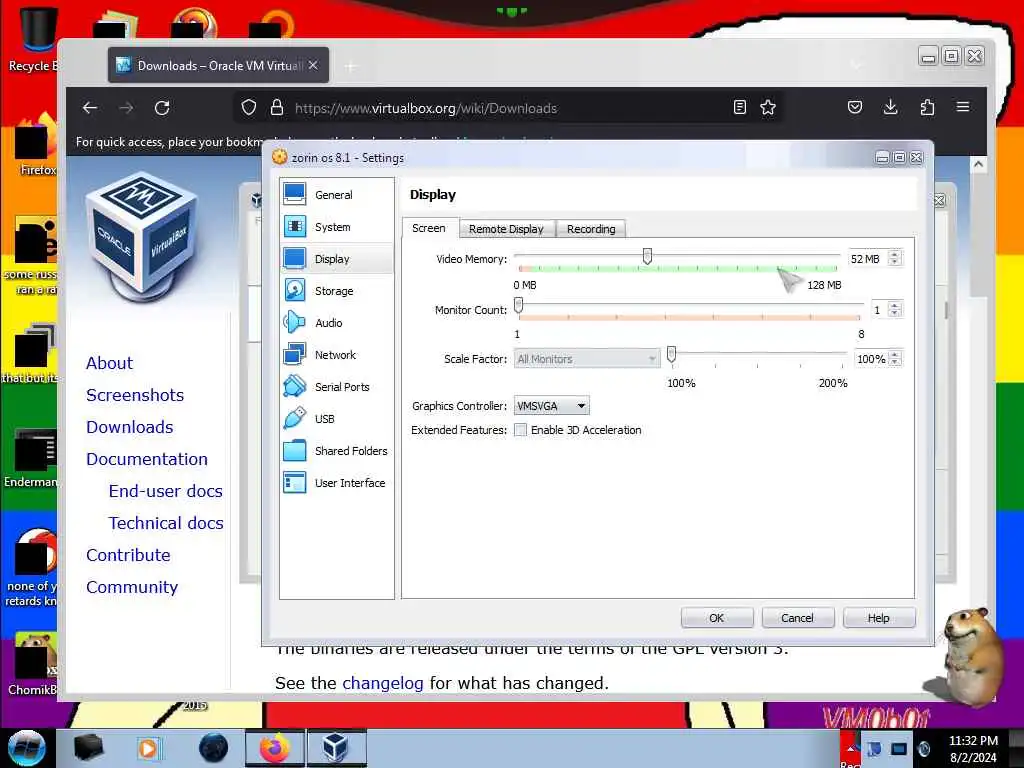Open the Storage settings category
Viewport: 1024px width, 768px height.
[336, 291]
